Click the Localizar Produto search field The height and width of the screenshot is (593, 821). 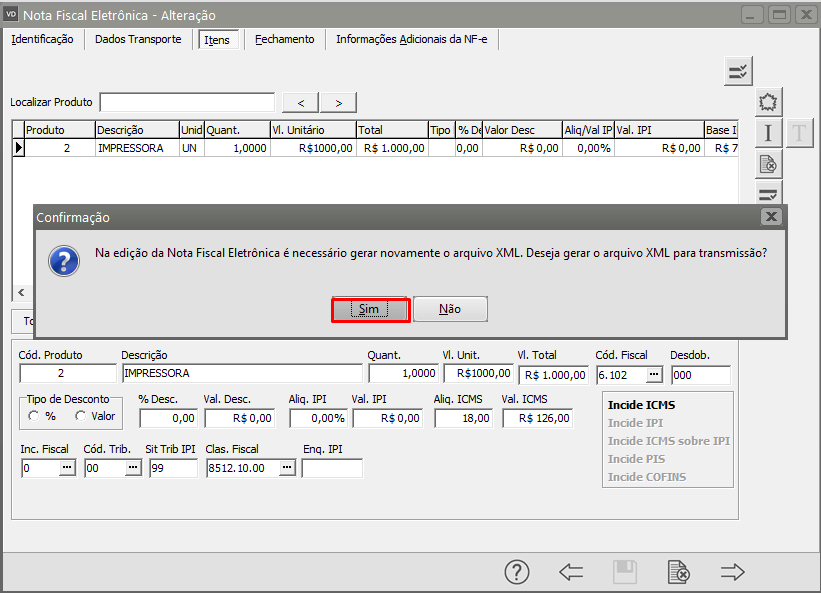[187, 102]
